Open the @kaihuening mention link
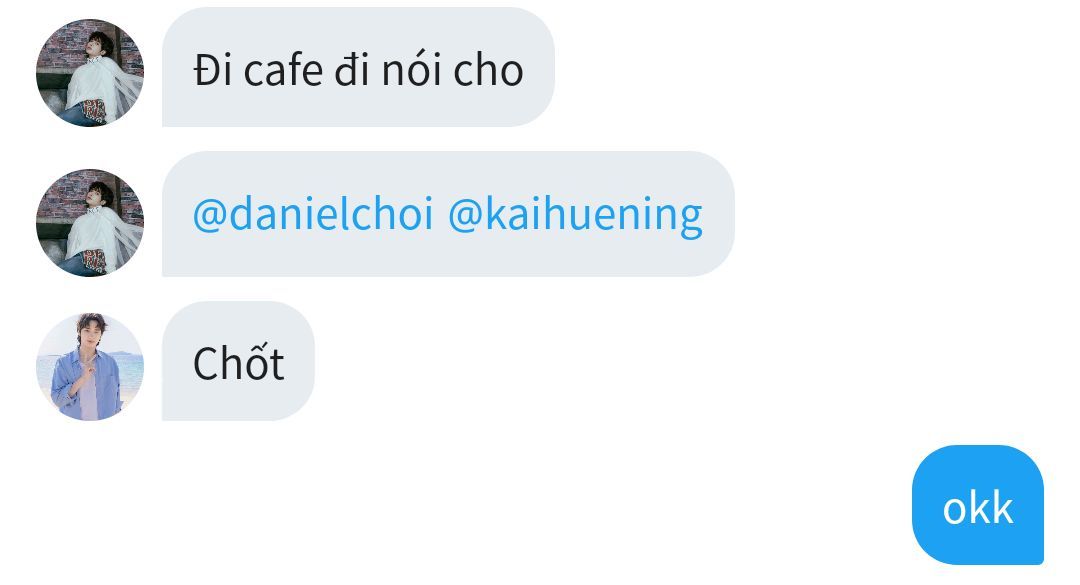Screen dimensions: 1080x585 (x=575, y=214)
